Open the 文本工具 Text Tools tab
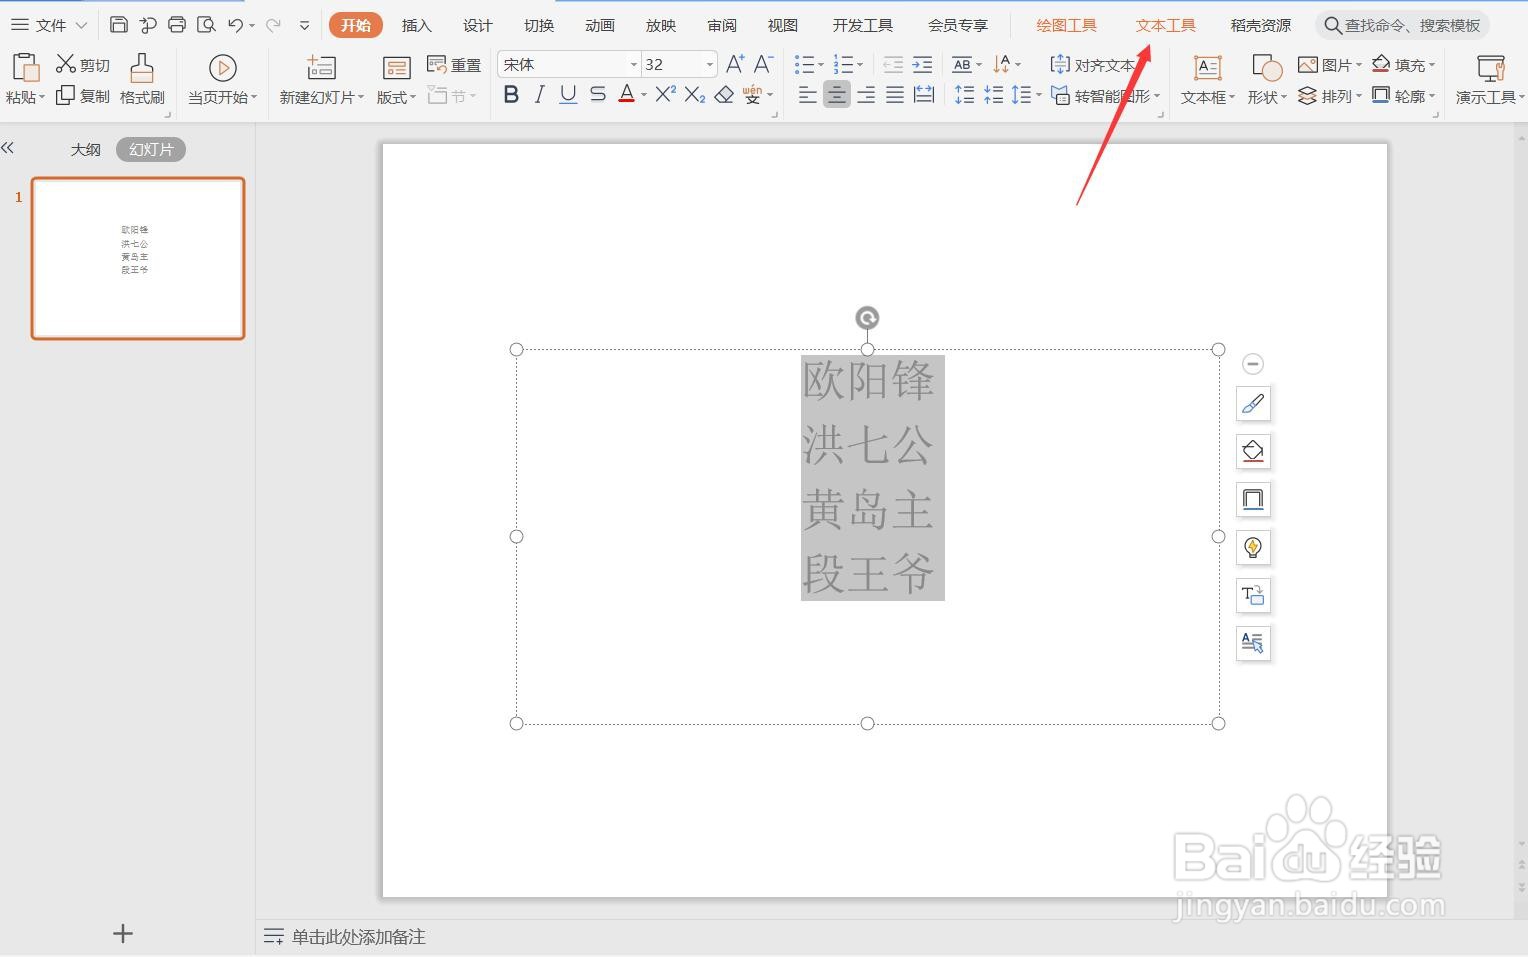This screenshot has width=1528, height=957. click(x=1165, y=25)
